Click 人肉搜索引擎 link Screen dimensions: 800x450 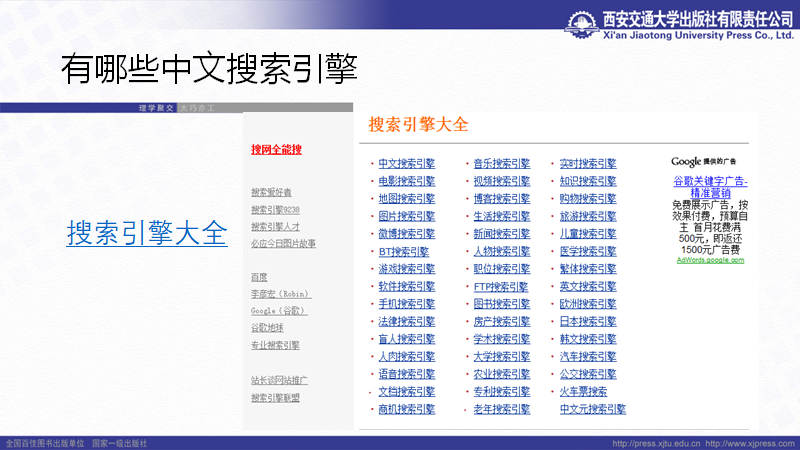pyautogui.click(x=407, y=357)
